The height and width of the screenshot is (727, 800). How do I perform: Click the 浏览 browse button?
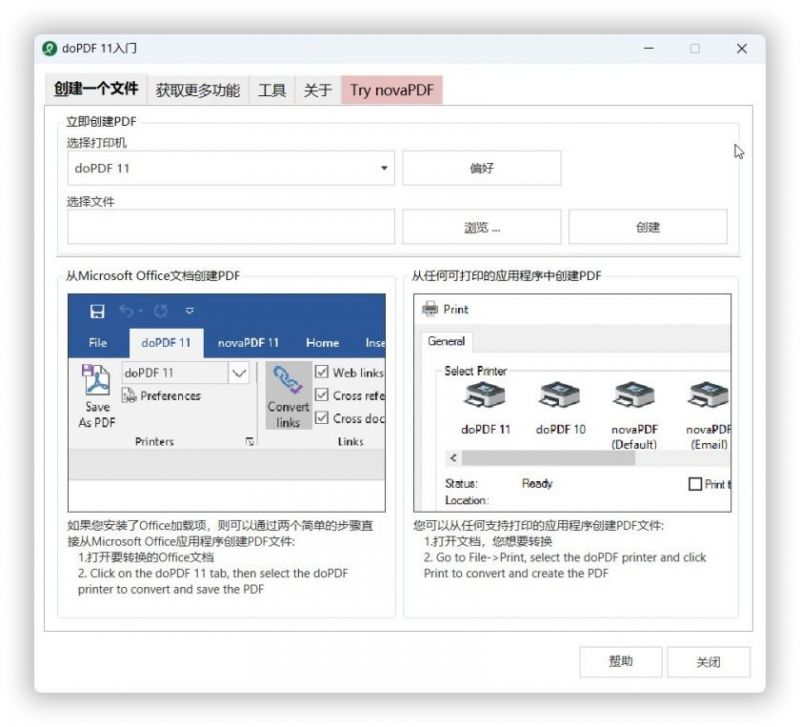pyautogui.click(x=482, y=227)
